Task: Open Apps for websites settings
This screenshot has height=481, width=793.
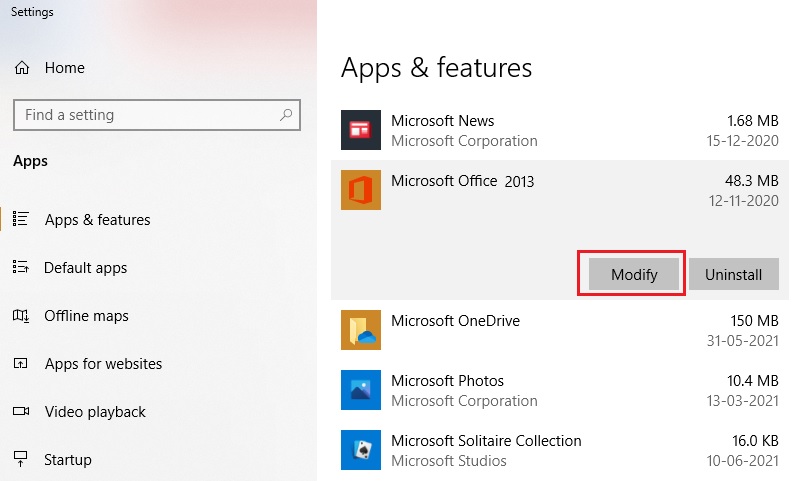Action: 103,364
